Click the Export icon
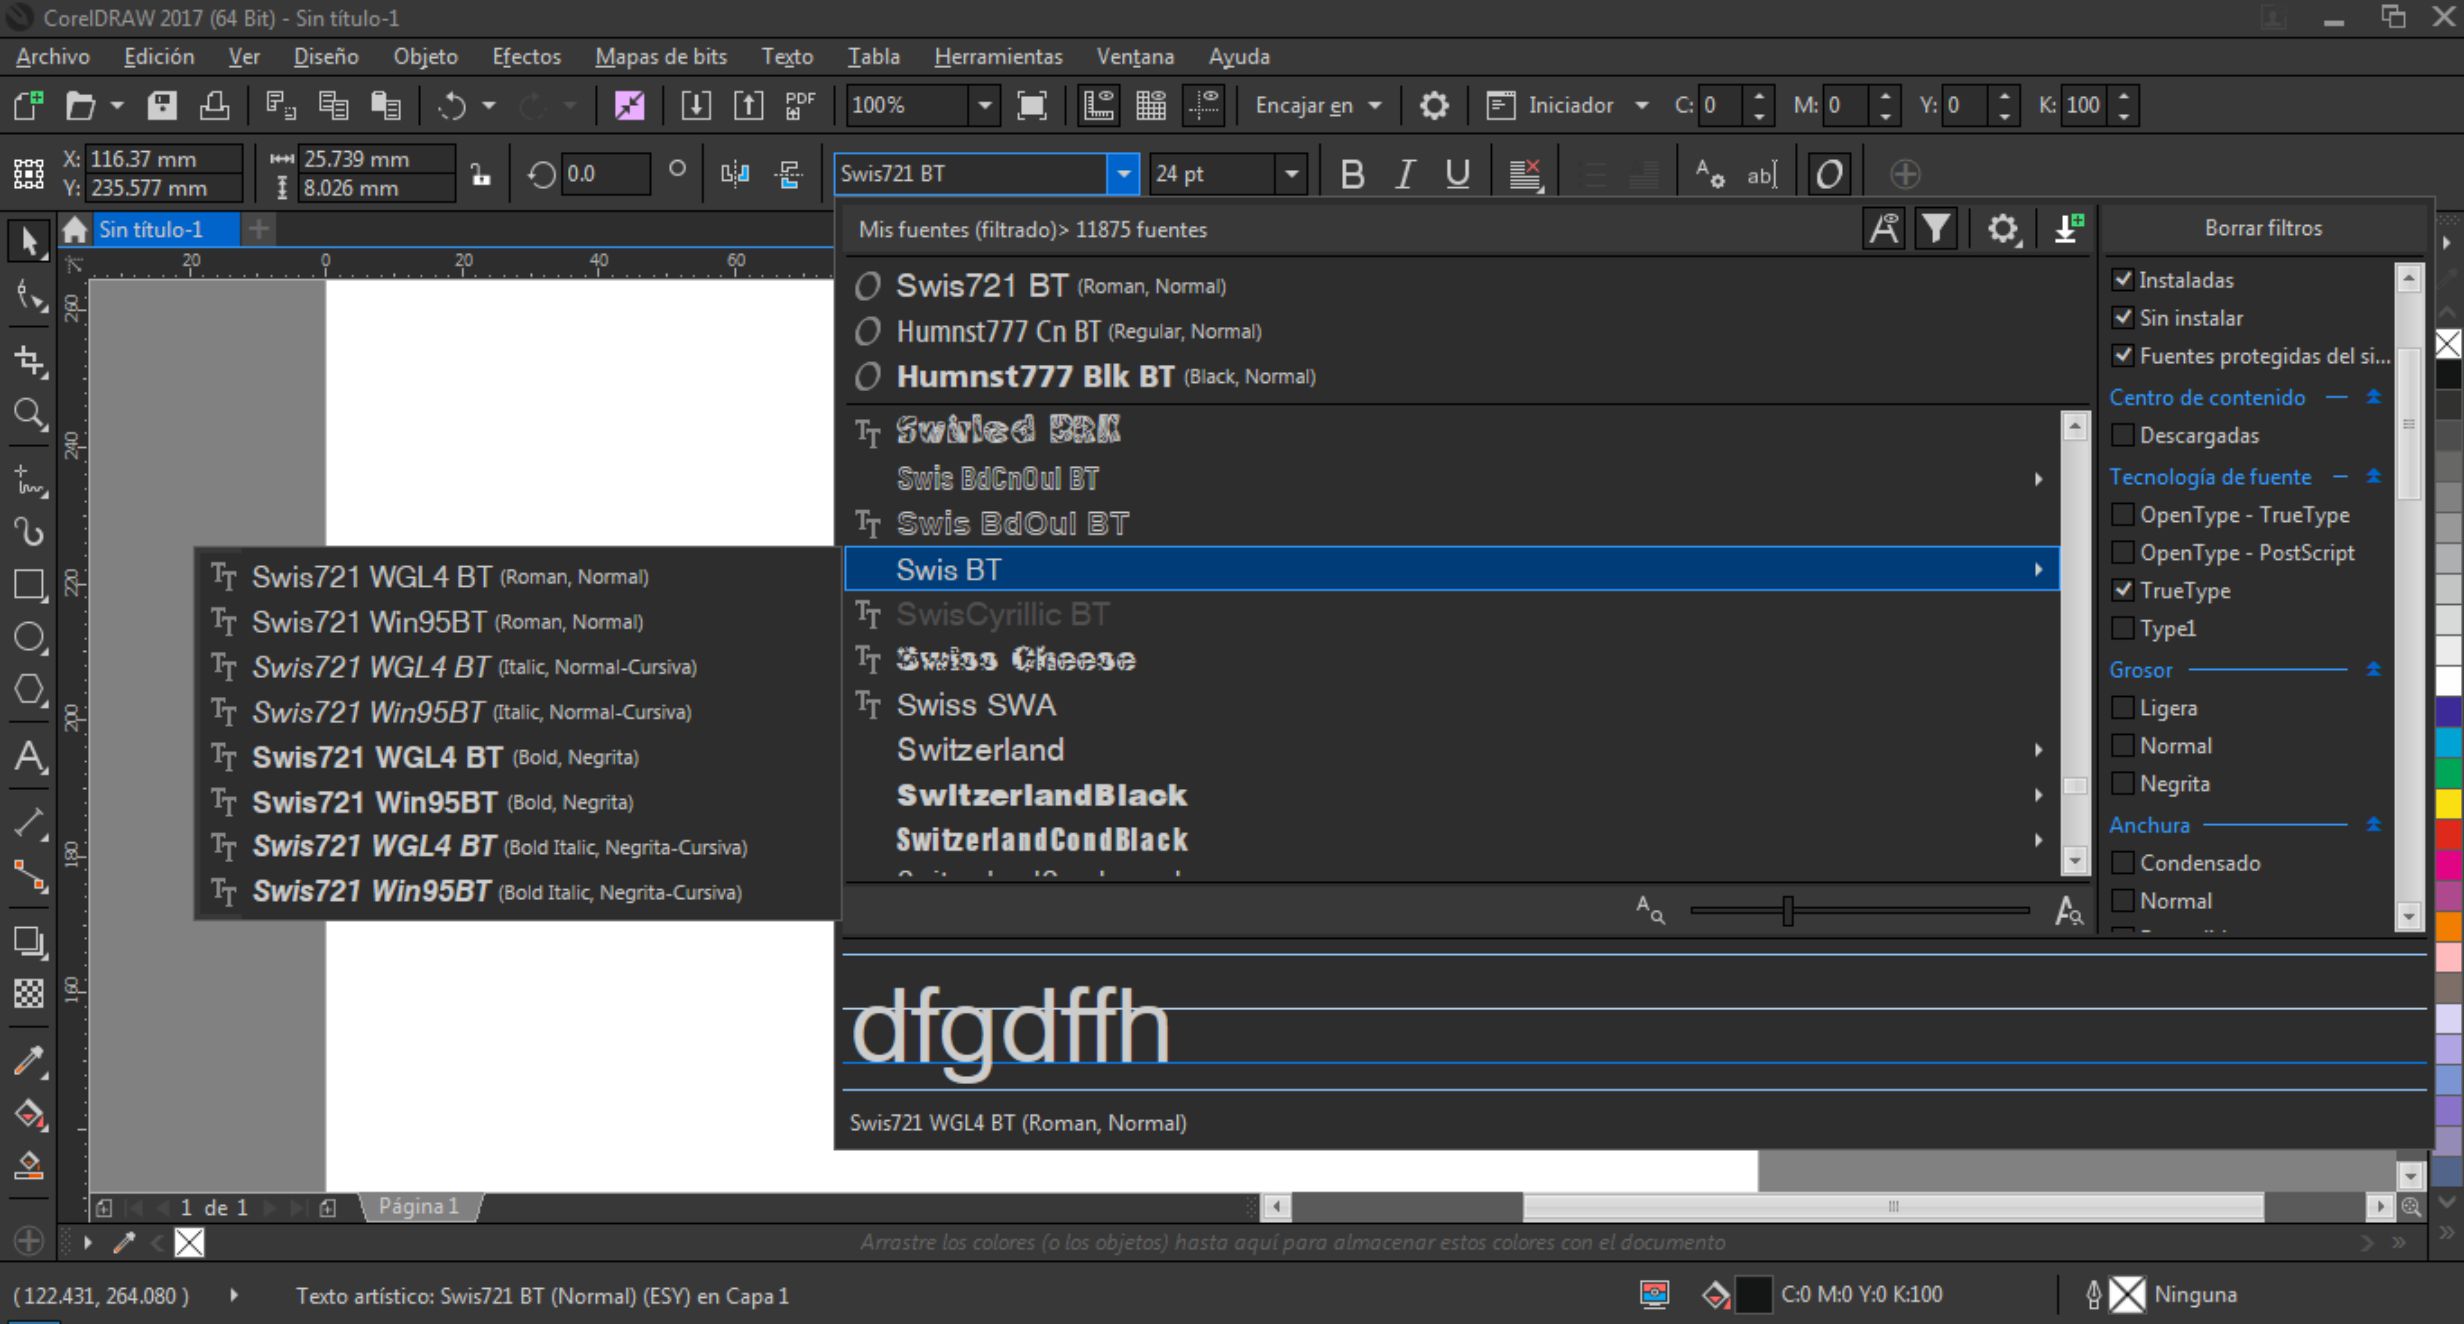This screenshot has height=1324, width=2464. coord(748,105)
